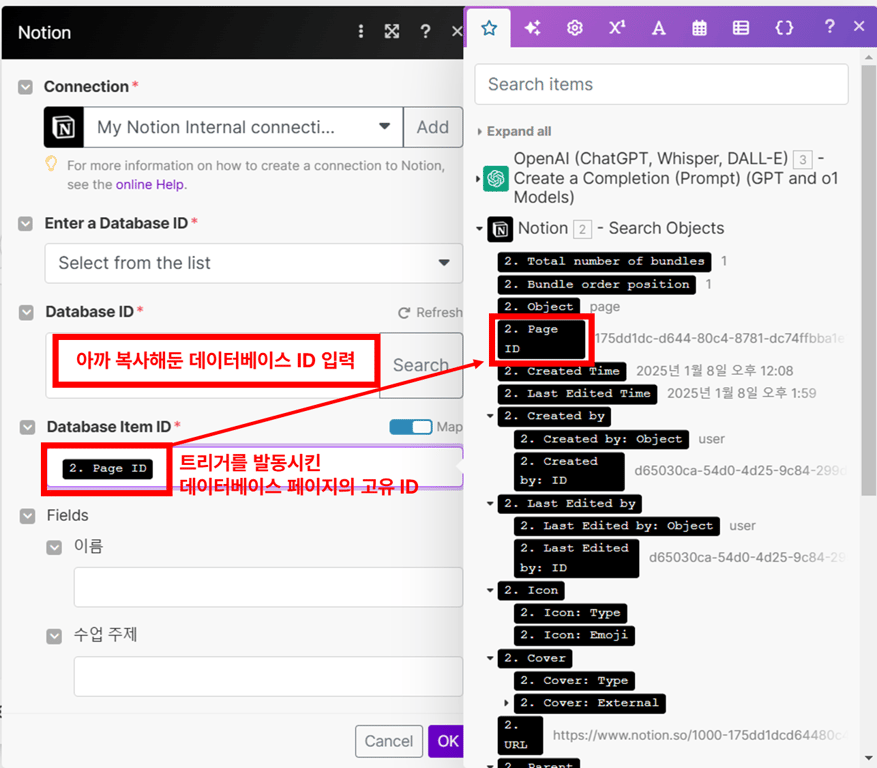Click the 이름 text input field
The height and width of the screenshot is (768, 877).
(x=268, y=587)
